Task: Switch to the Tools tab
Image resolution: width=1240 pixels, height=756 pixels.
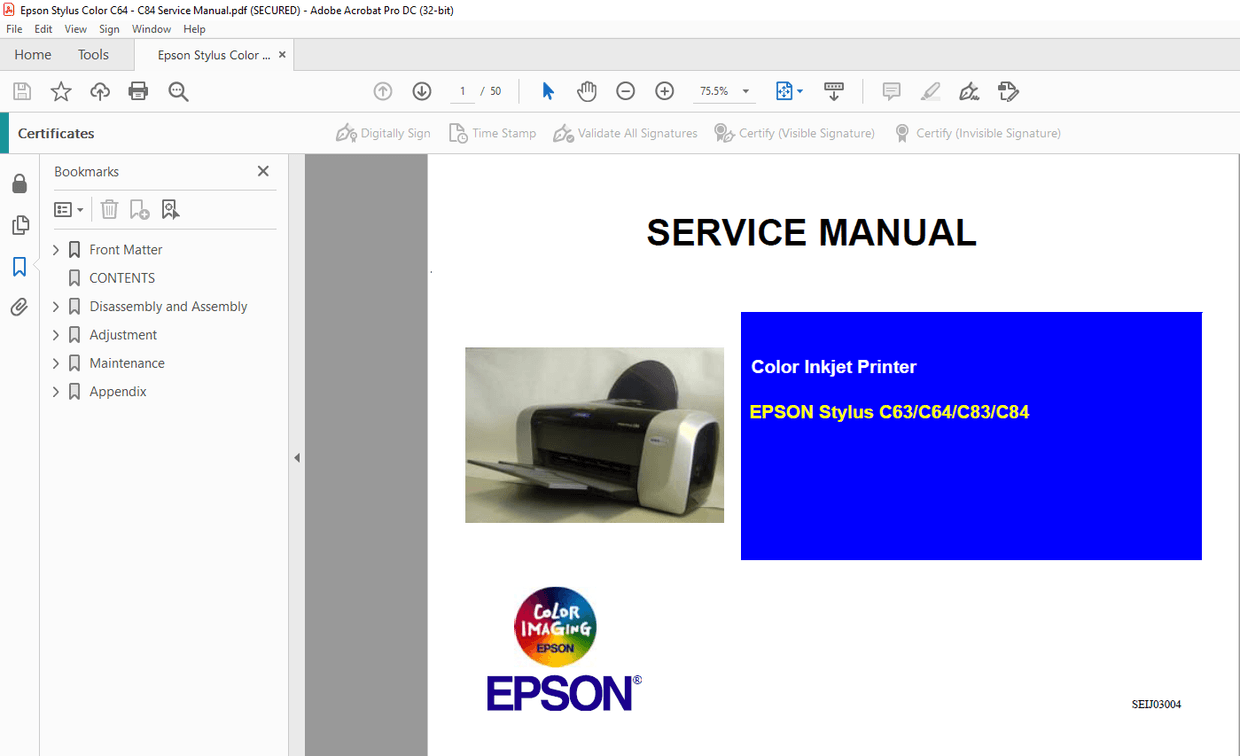Action: [93, 54]
